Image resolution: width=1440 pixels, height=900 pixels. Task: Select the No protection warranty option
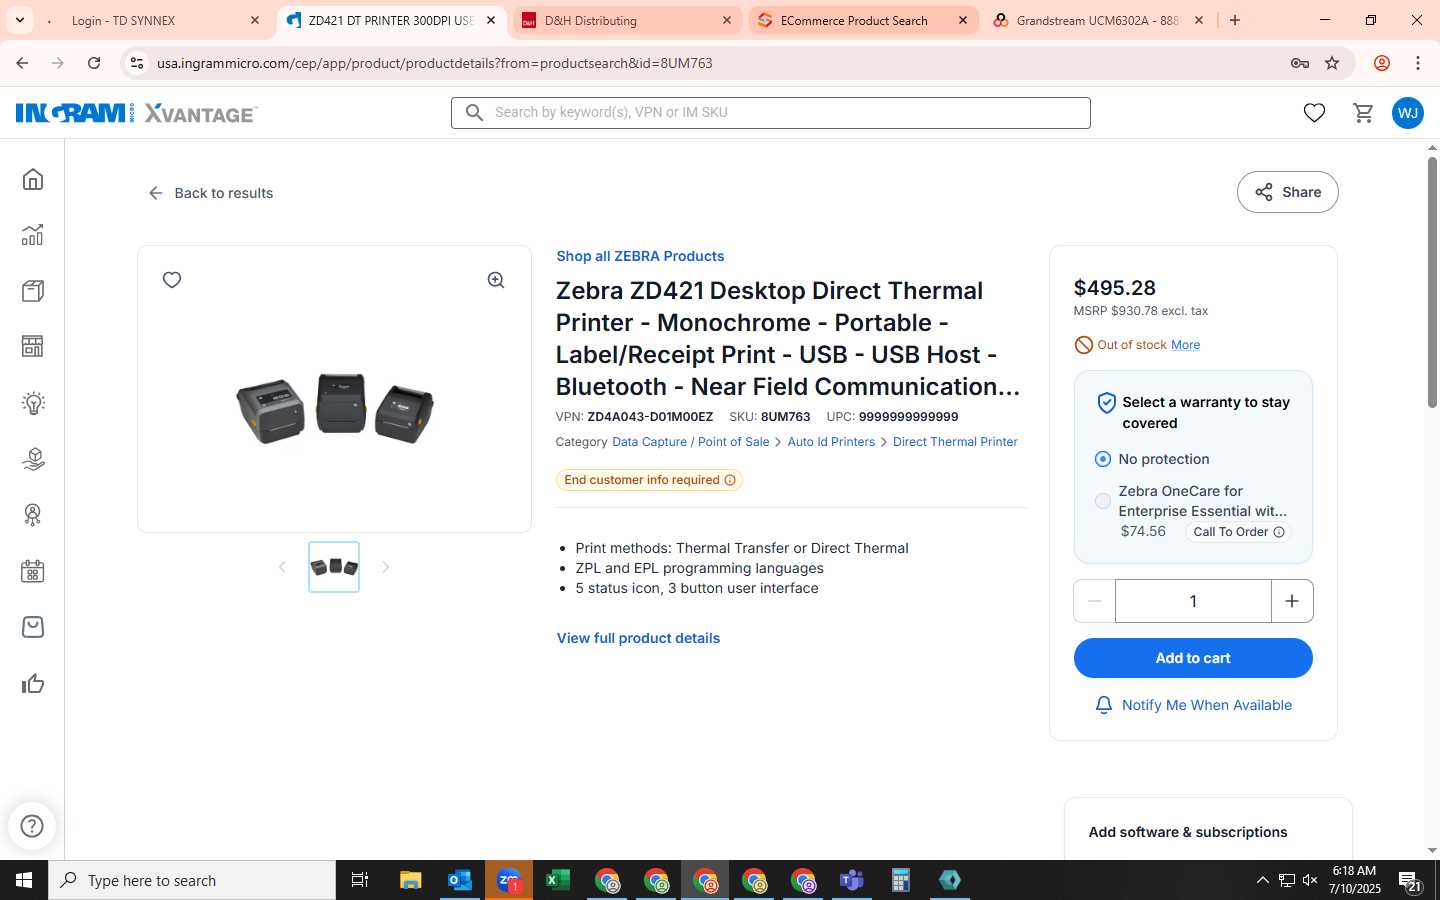[1103, 459]
